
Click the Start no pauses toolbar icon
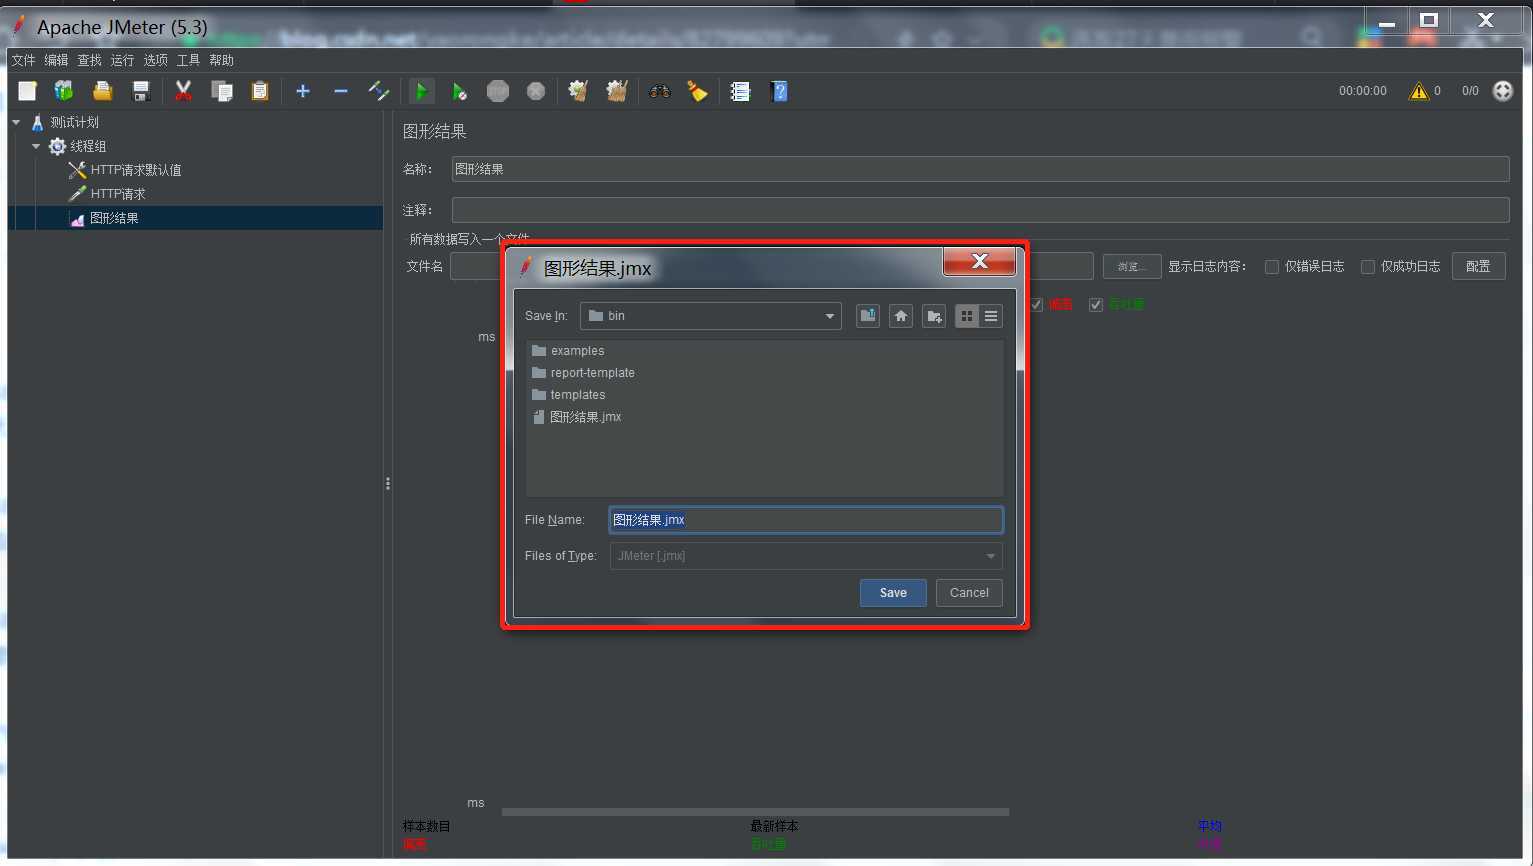tap(459, 91)
